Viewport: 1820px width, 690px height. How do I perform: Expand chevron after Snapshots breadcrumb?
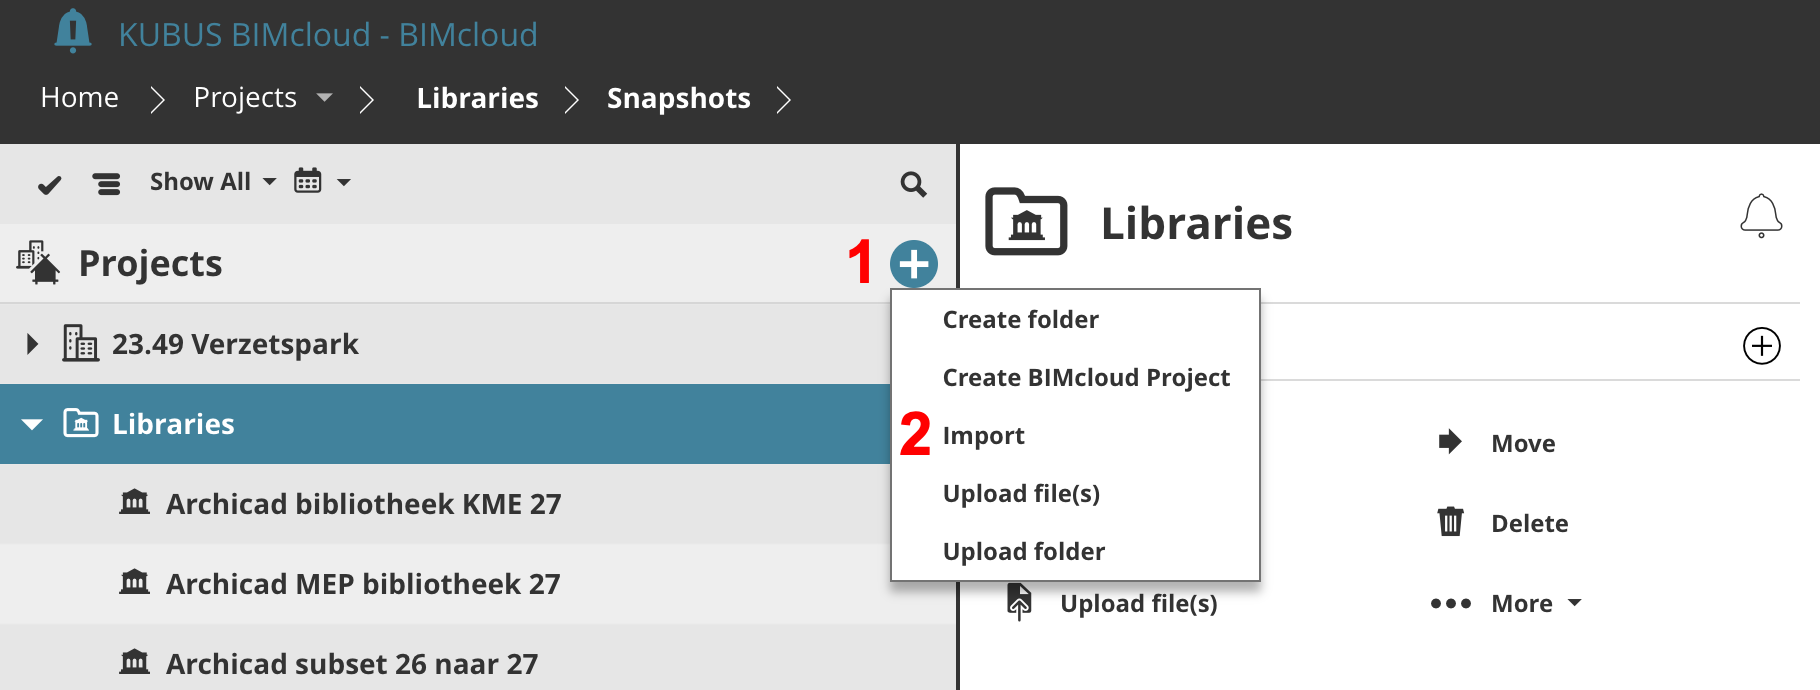[x=783, y=99]
